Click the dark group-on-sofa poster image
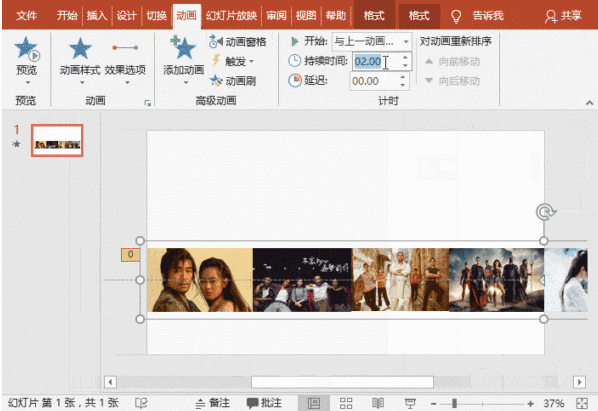 tap(302, 280)
